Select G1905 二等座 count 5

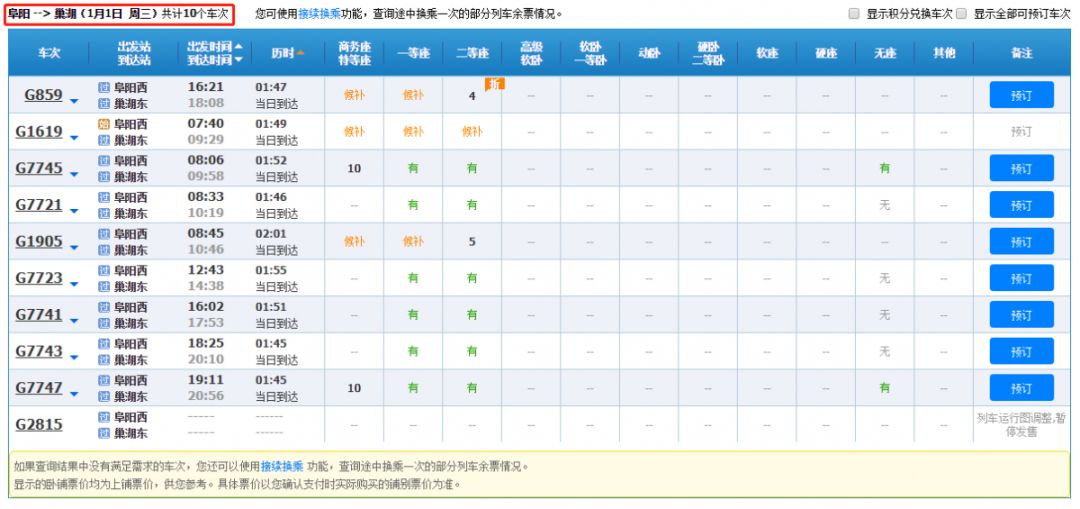click(472, 242)
